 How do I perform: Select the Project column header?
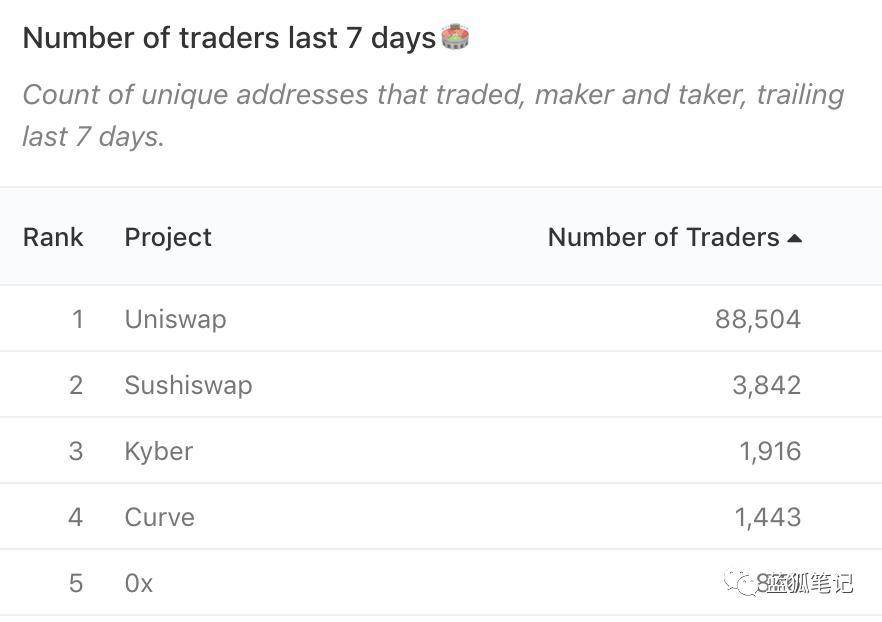(168, 237)
